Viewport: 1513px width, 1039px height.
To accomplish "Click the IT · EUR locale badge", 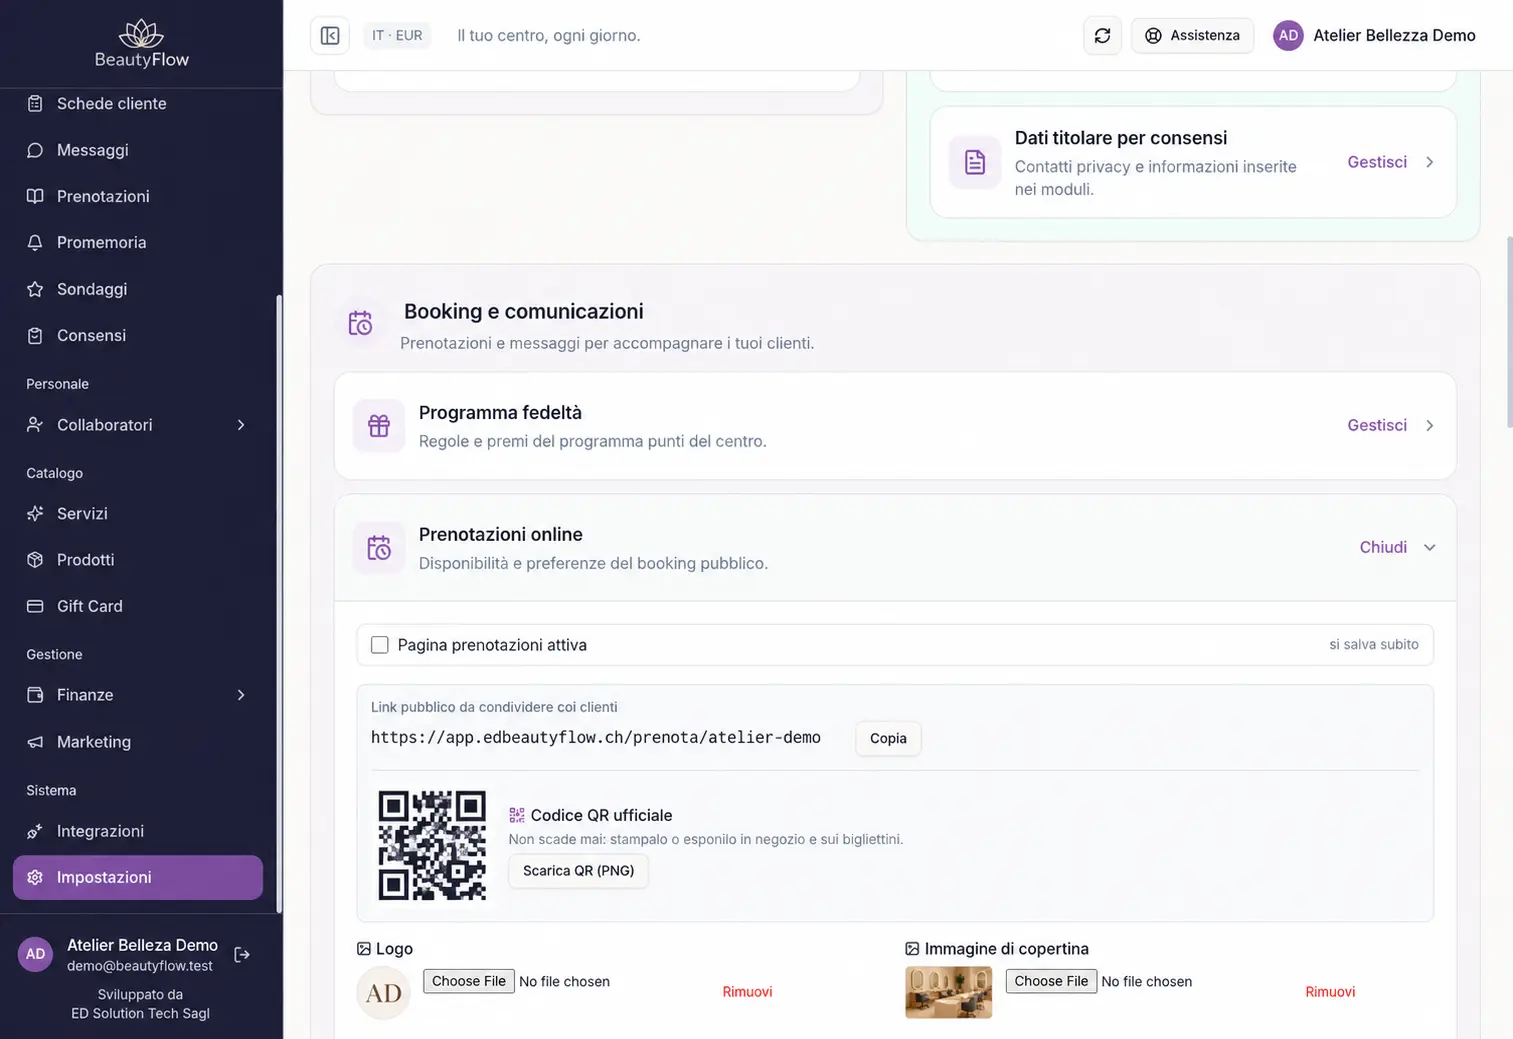I will pyautogui.click(x=397, y=35).
